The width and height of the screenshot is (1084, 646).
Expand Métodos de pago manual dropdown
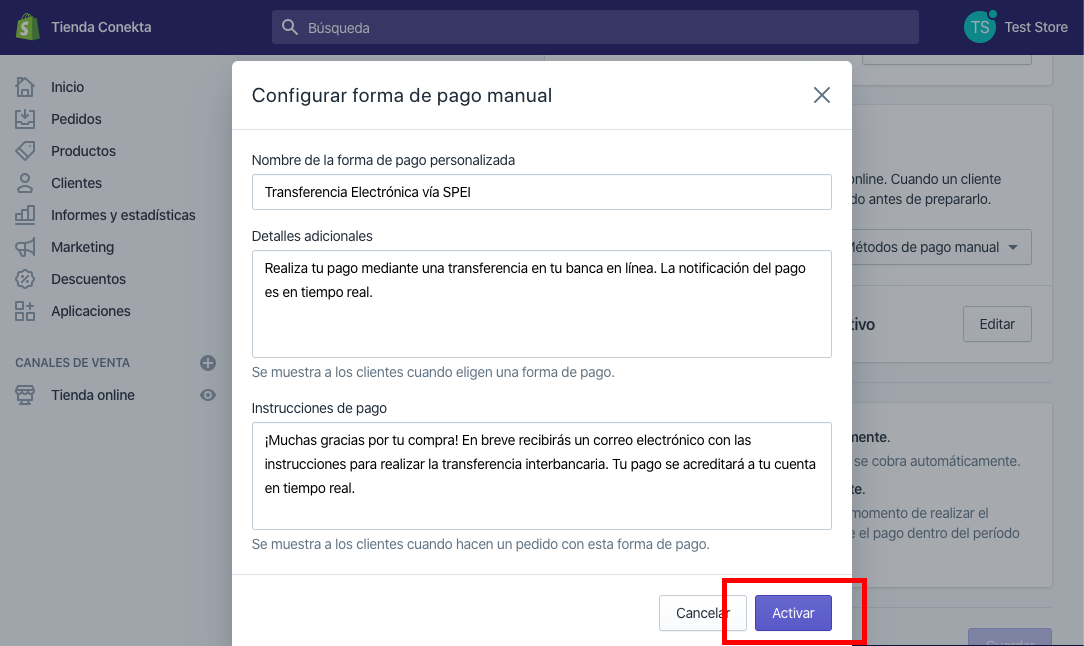[942, 247]
